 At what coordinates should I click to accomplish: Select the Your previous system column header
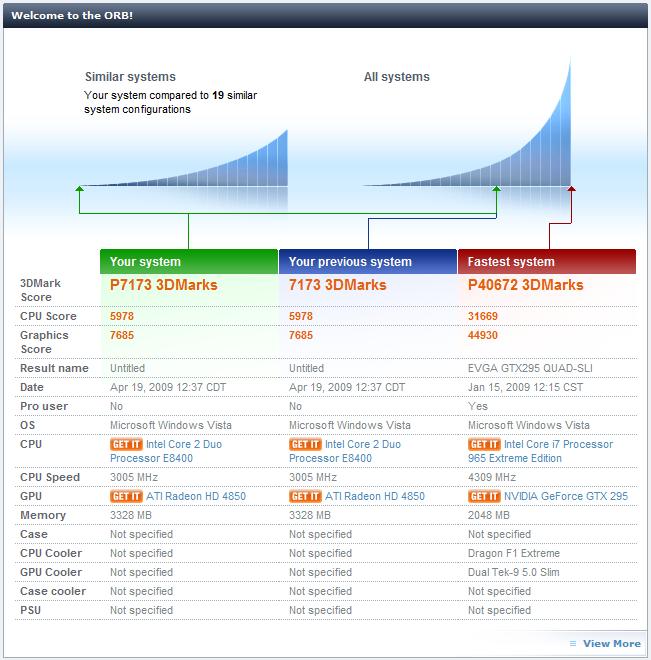pos(368,261)
